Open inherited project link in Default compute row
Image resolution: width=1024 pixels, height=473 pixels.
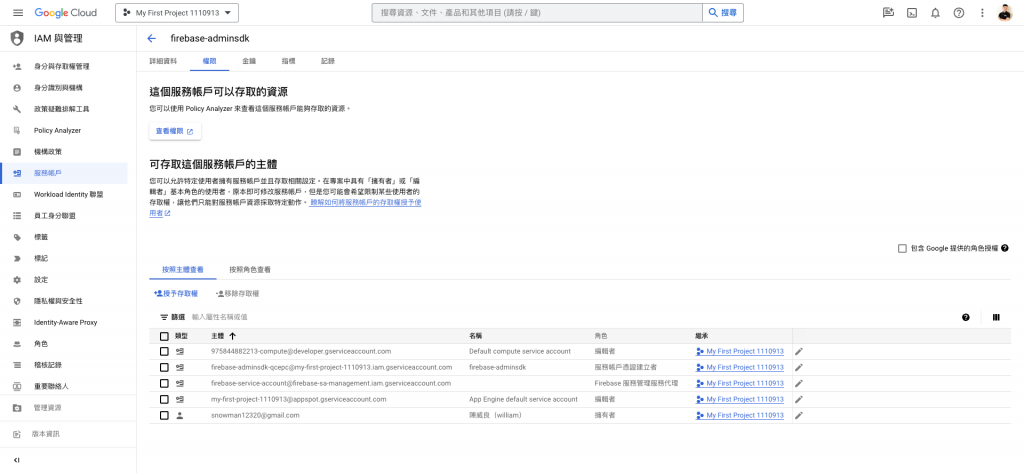[x=740, y=351]
